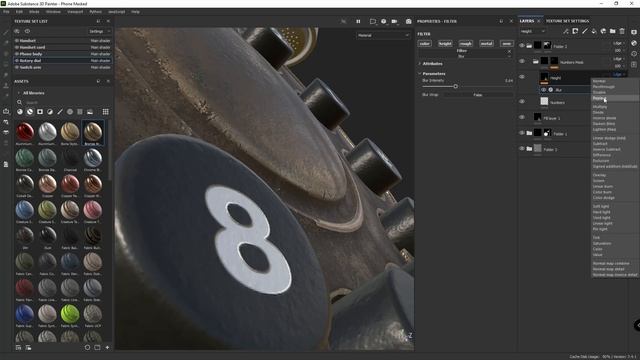The width and height of the screenshot is (640, 360).
Task: Filter assets by smart masks
Action: (40, 111)
